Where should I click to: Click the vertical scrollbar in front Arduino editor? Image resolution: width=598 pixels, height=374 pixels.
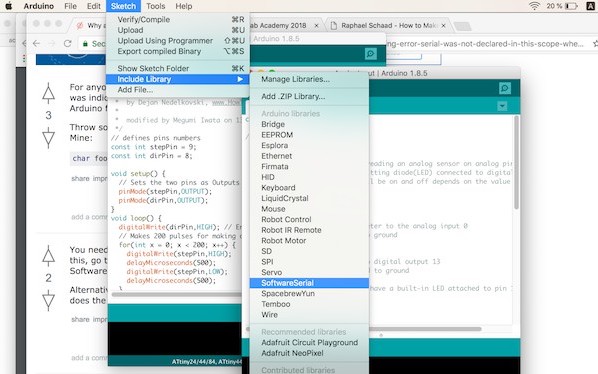(516, 162)
